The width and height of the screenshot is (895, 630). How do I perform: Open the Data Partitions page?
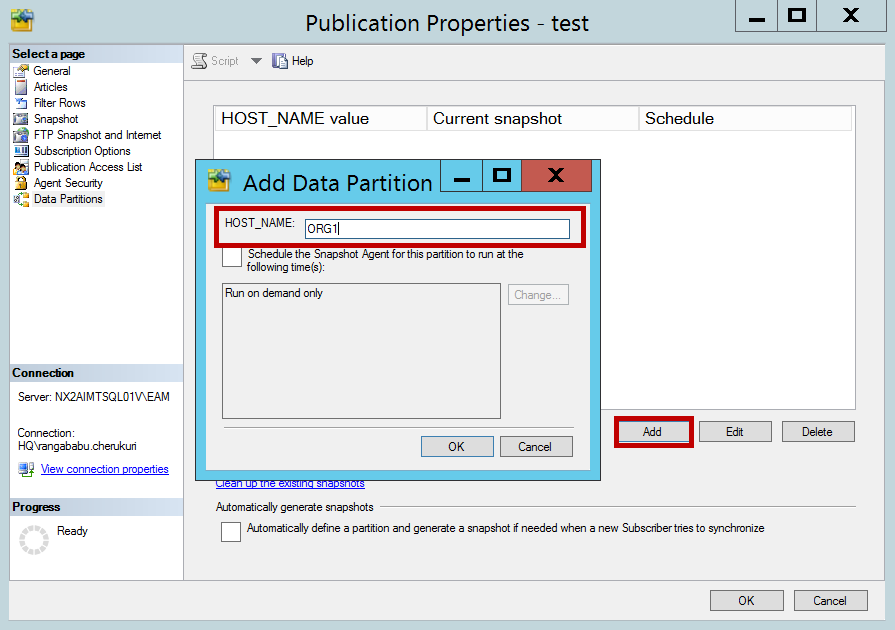point(68,199)
